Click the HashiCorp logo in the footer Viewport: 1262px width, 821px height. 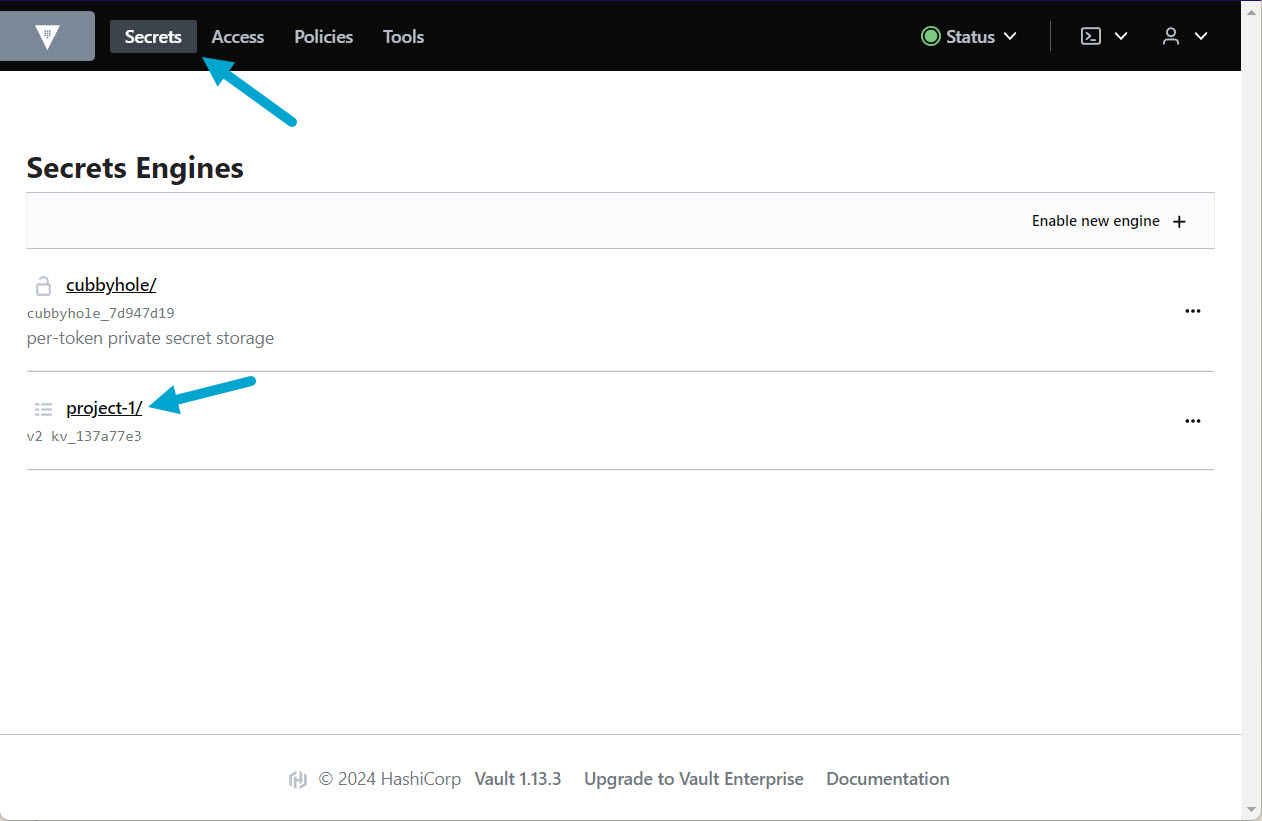[297, 780]
